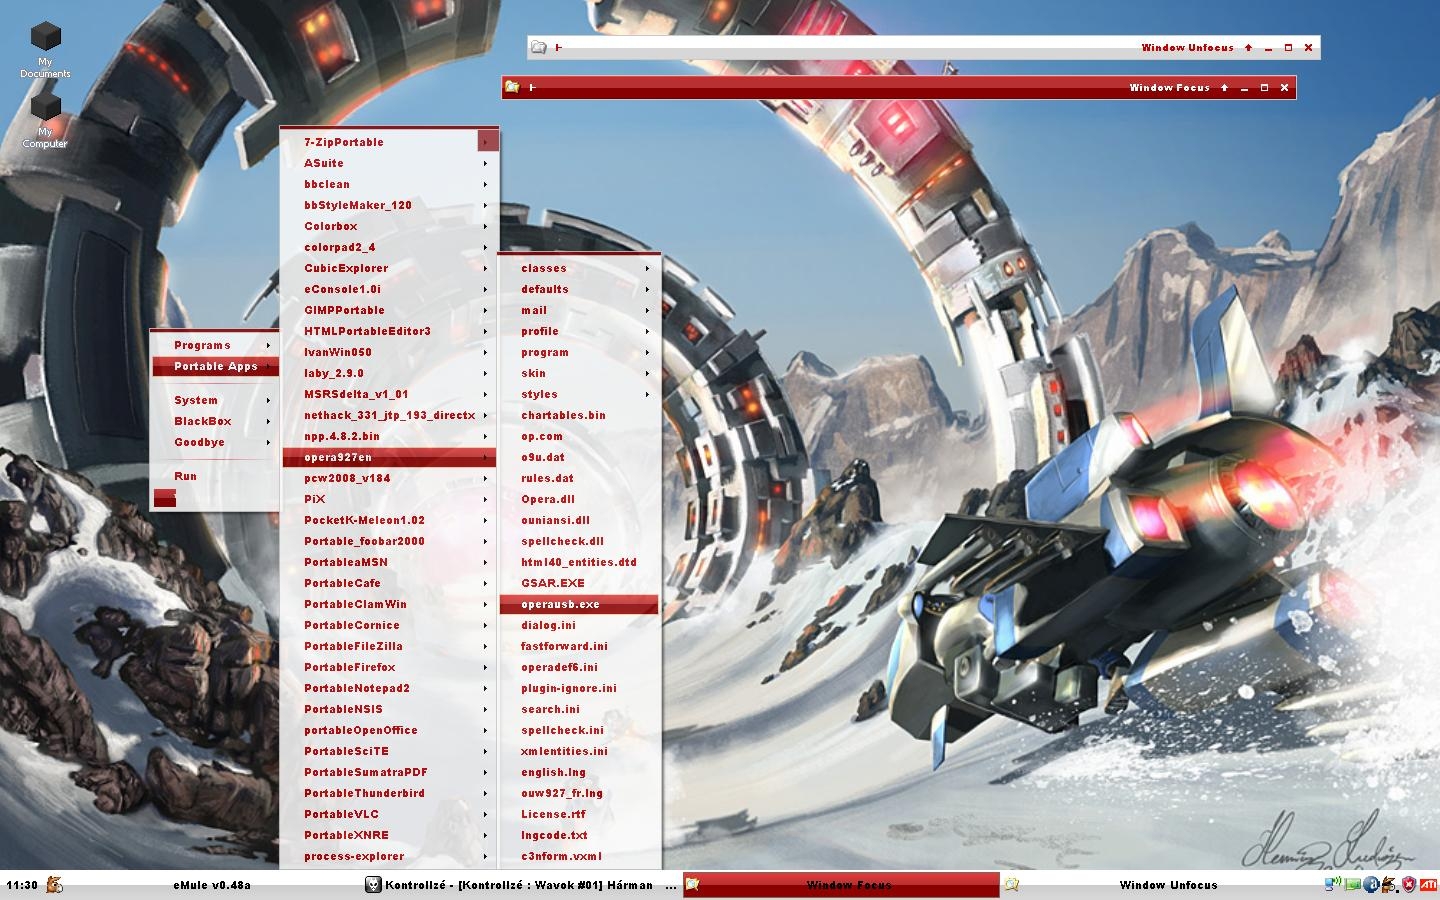This screenshot has width=1440, height=900.
Task: Open english.lng entry
Action: pos(579,773)
